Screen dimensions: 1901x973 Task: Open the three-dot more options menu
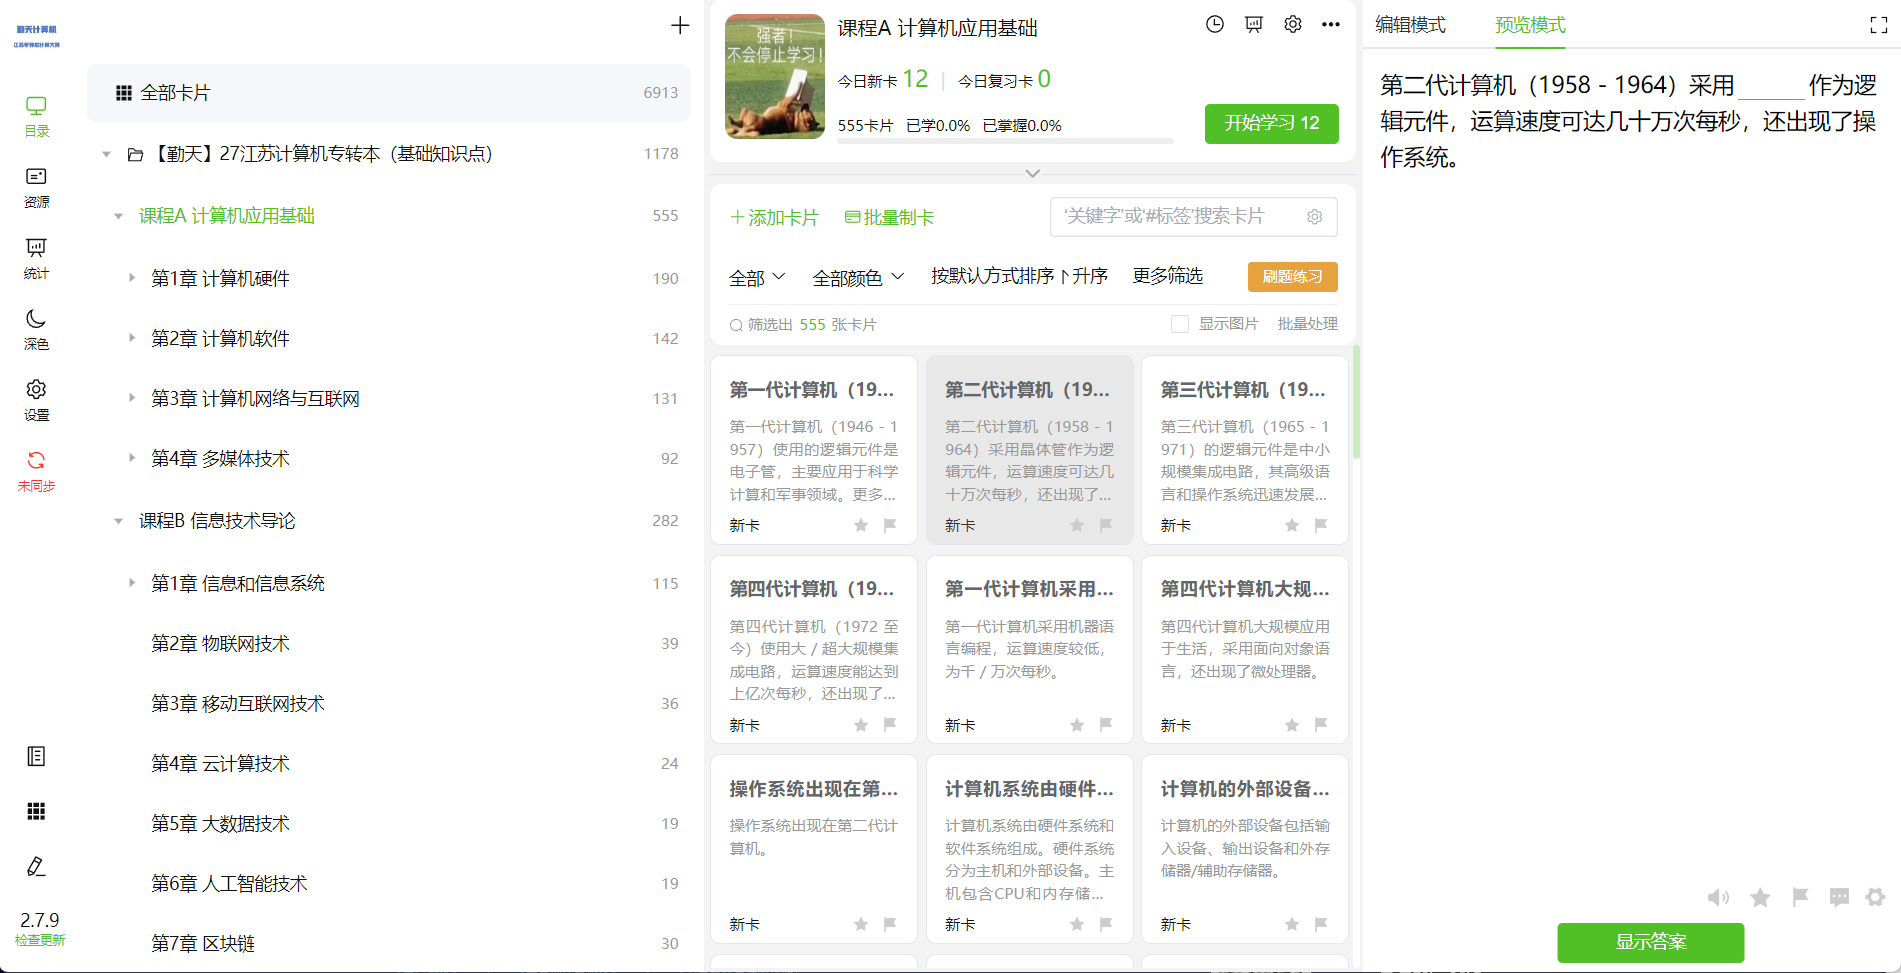click(x=1331, y=24)
